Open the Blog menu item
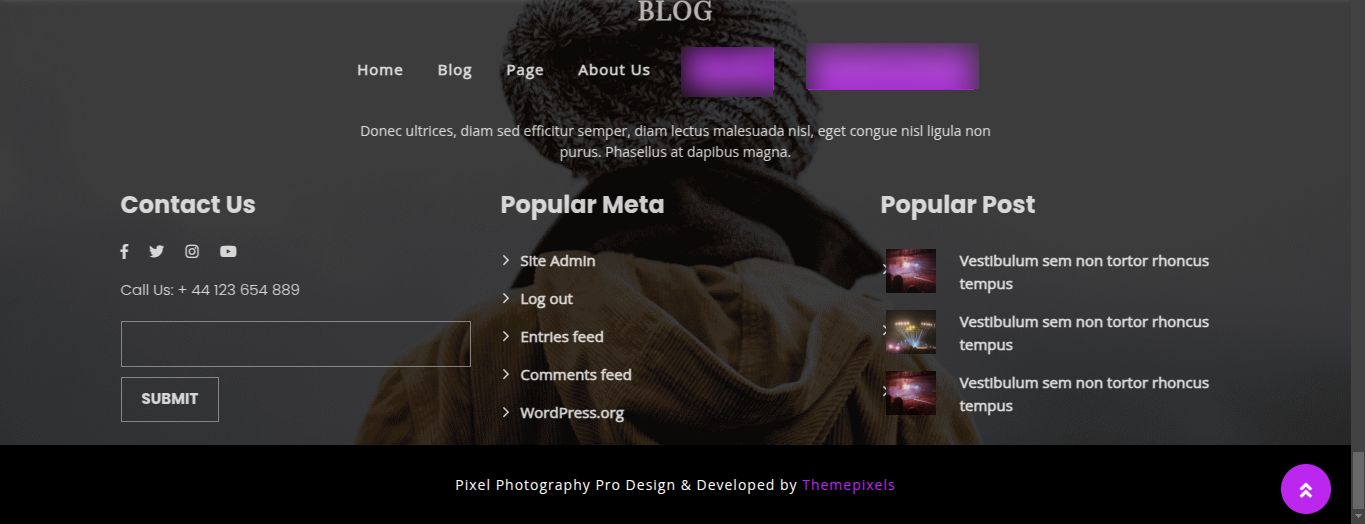1365x524 pixels. [454, 70]
